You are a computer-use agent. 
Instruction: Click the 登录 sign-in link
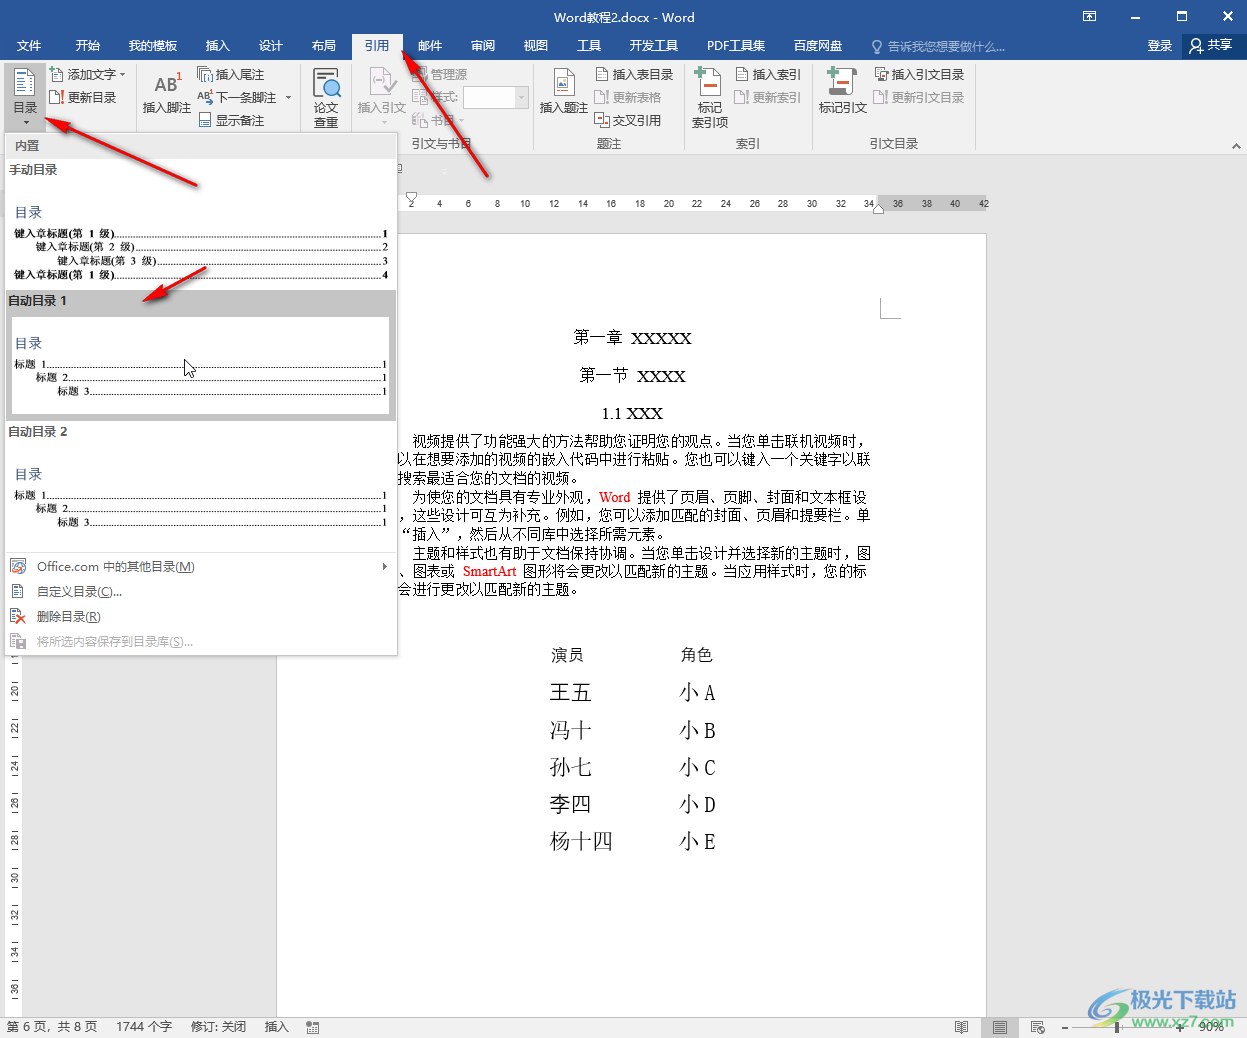click(x=1159, y=46)
